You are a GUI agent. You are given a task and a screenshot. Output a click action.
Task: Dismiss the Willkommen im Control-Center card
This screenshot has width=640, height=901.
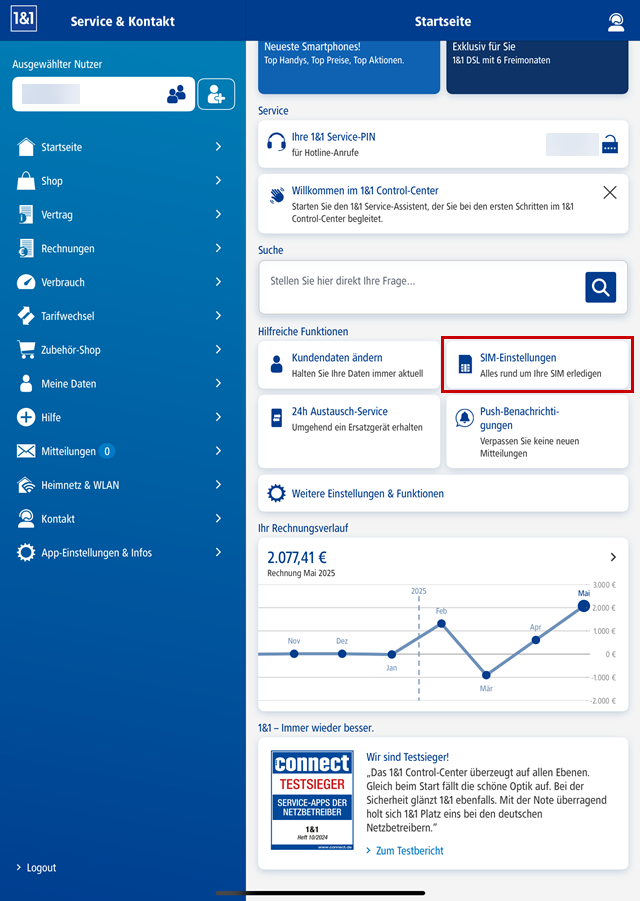tap(610, 192)
